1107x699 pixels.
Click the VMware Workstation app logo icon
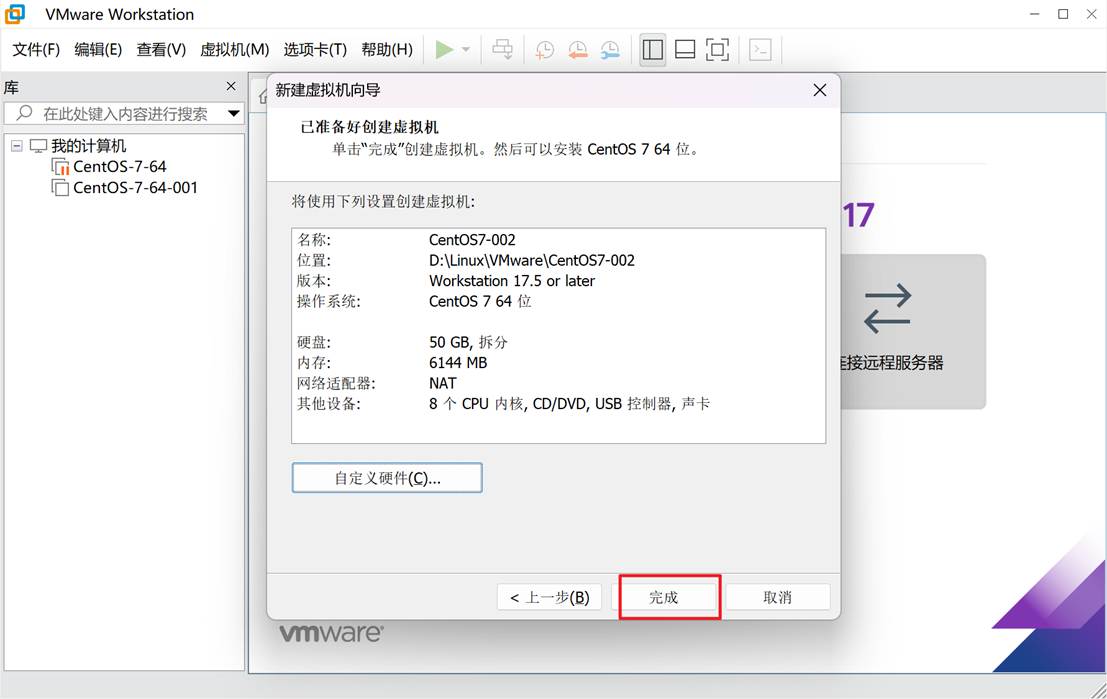coord(14,13)
